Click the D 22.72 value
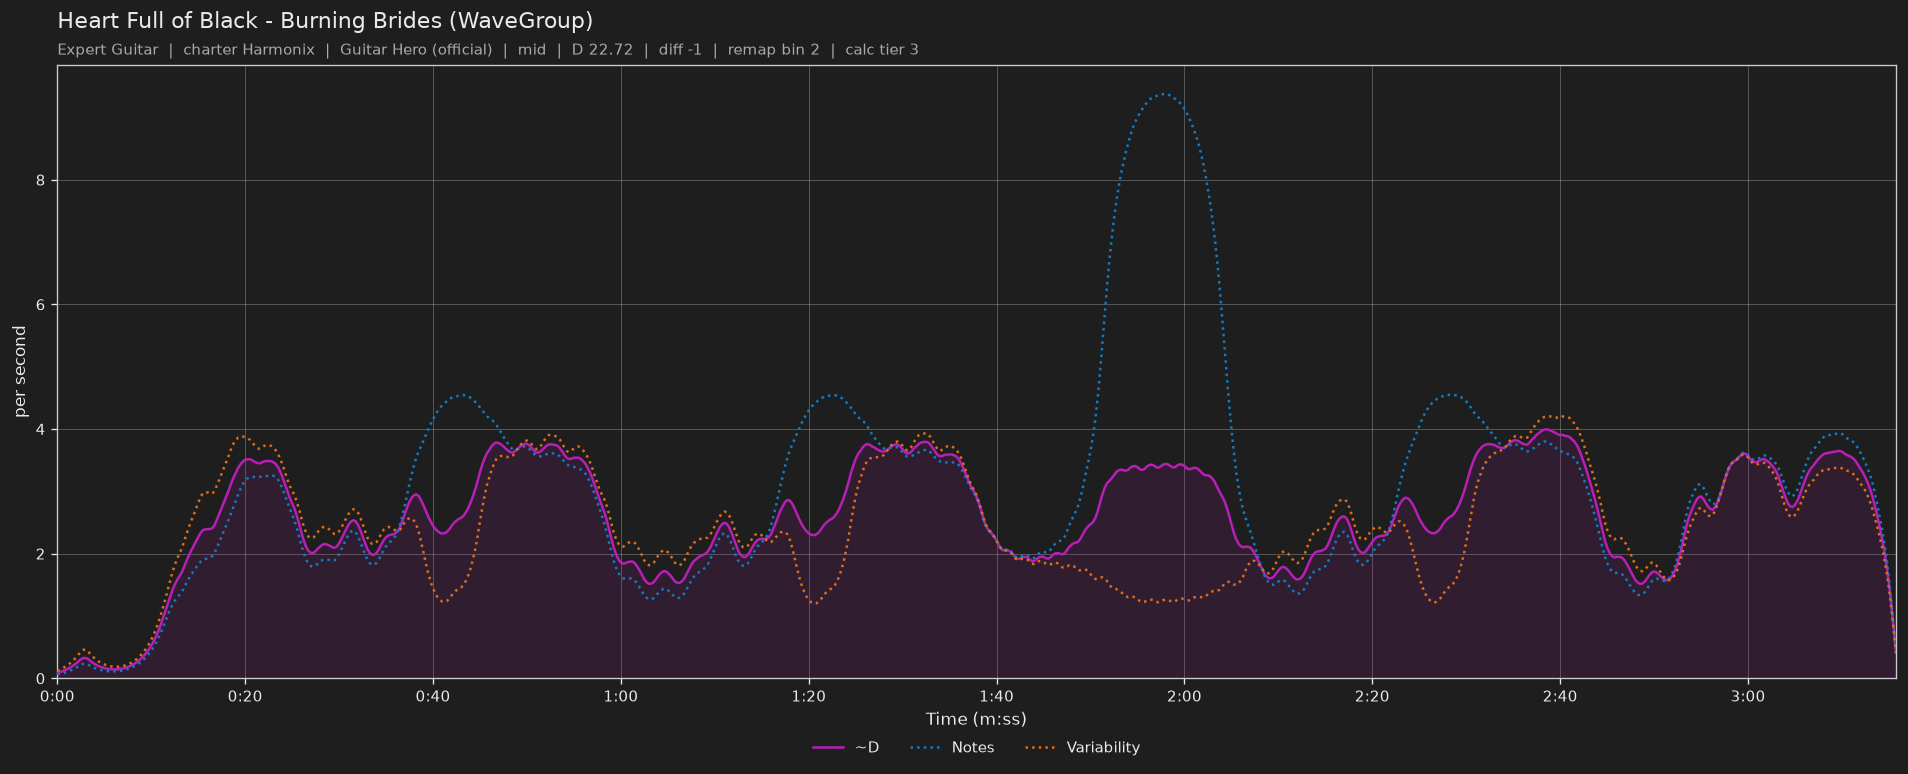The height and width of the screenshot is (774, 1908). (x=602, y=49)
